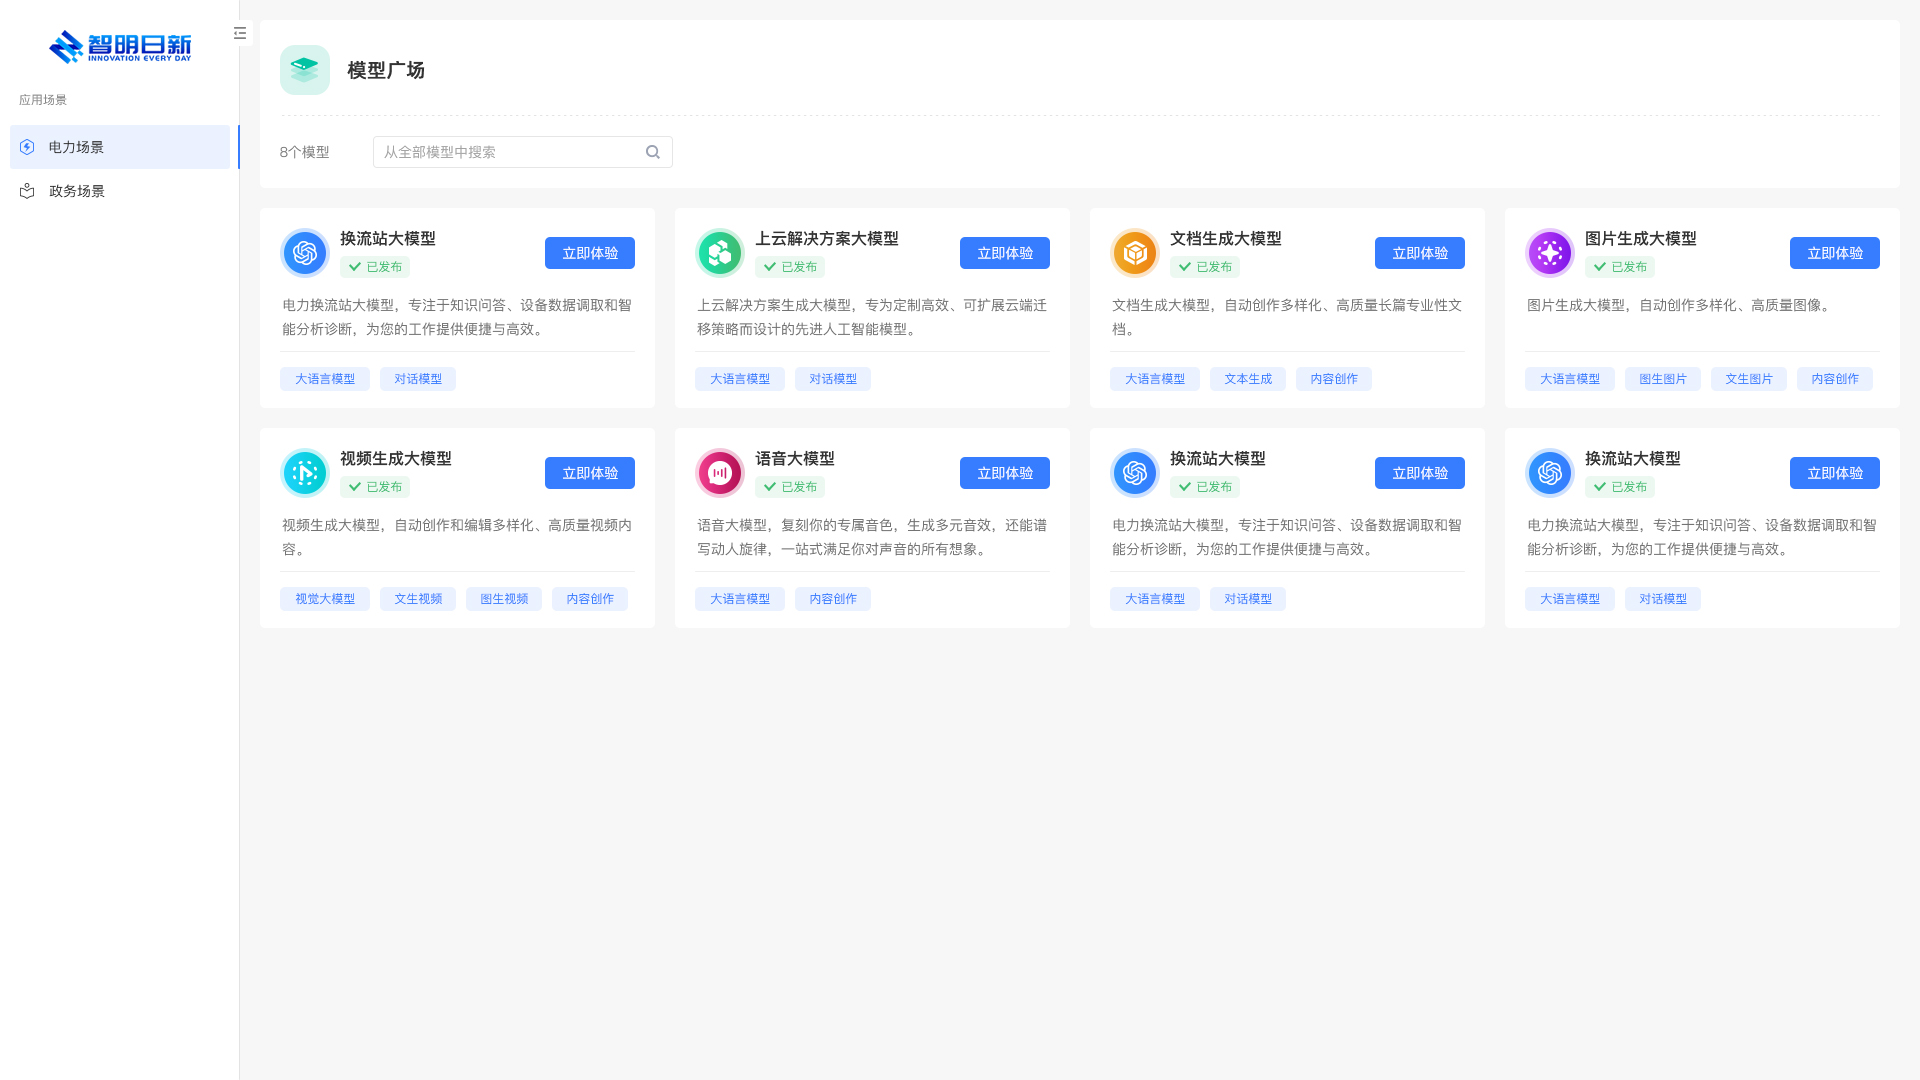This screenshot has height=1080, width=1920.
Task: Click the search magnifier icon
Action: click(x=653, y=152)
